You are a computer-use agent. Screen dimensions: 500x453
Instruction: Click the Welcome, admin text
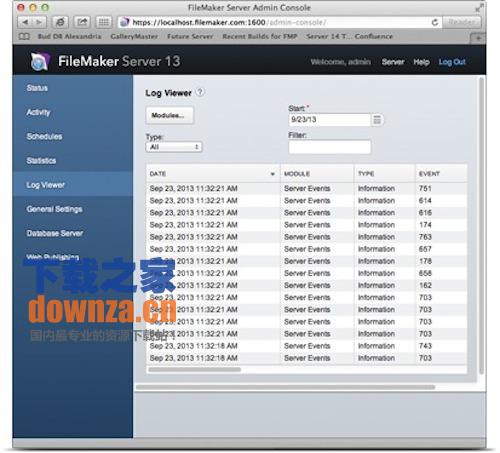(x=340, y=62)
